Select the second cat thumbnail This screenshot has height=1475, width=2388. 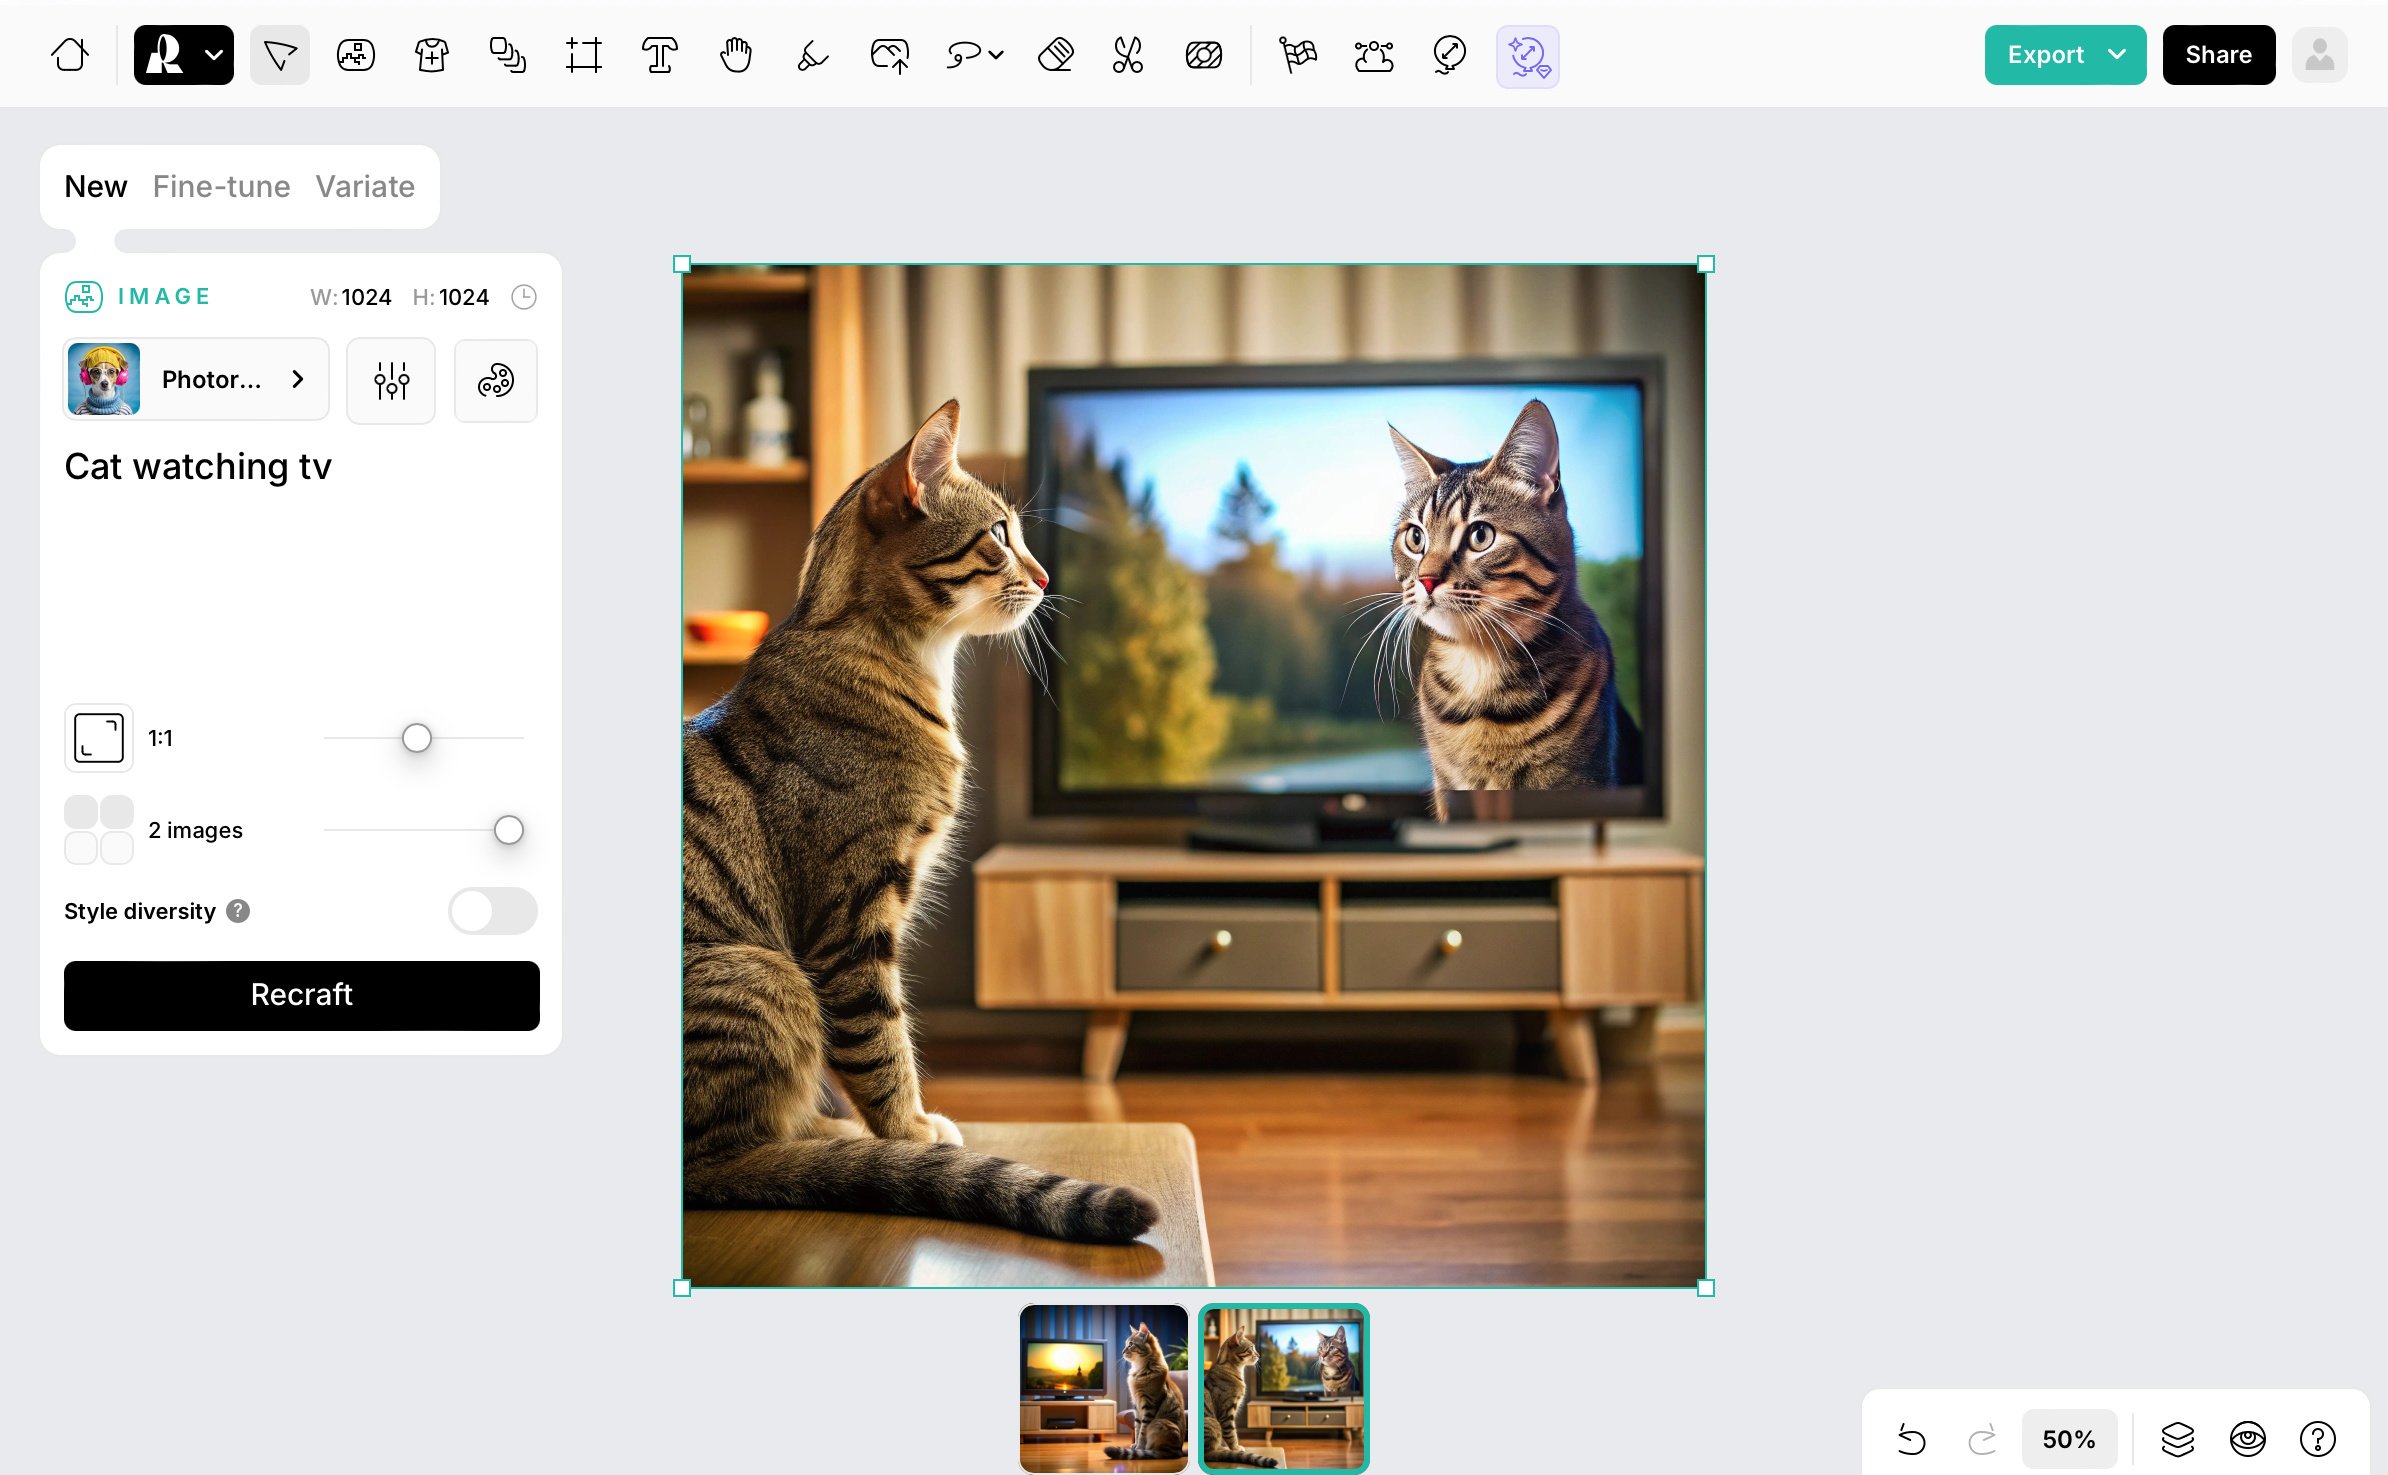point(1284,1385)
